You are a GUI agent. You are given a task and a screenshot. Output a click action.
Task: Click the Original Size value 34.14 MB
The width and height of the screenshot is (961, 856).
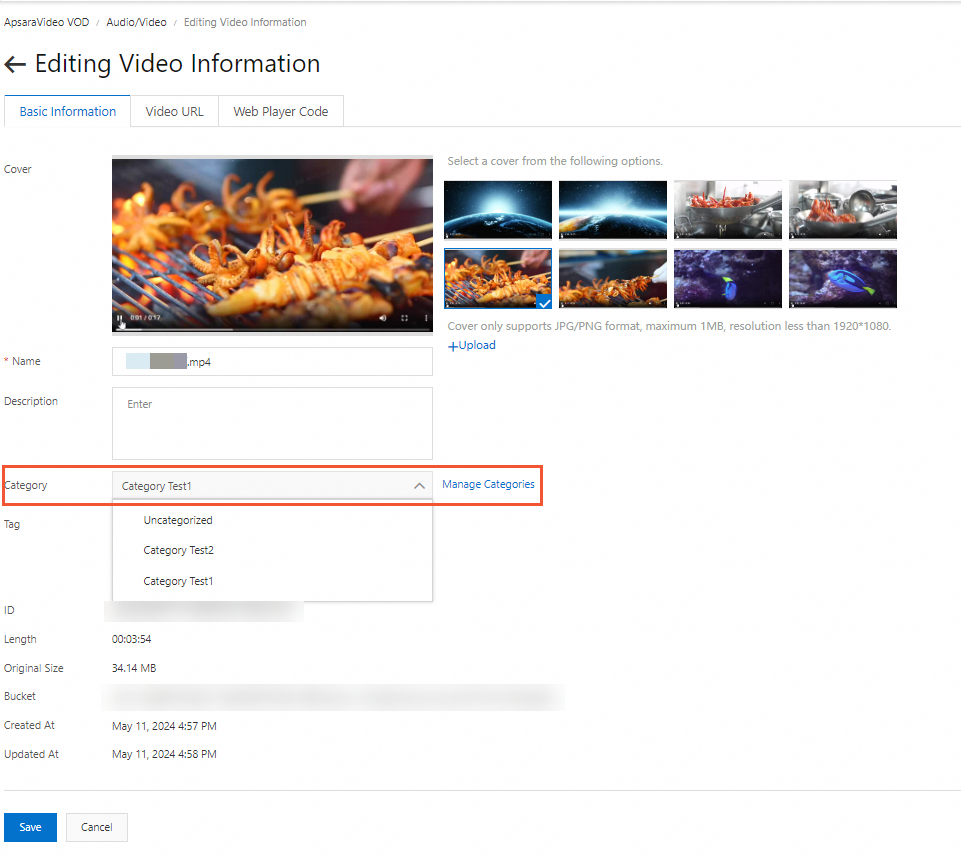click(x=134, y=668)
